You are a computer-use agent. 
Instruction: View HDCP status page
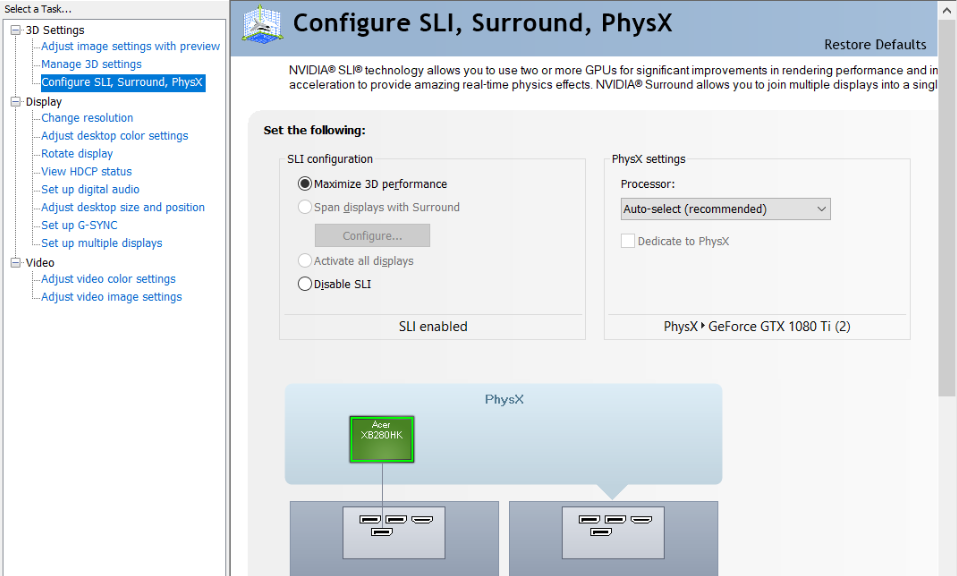pos(86,171)
